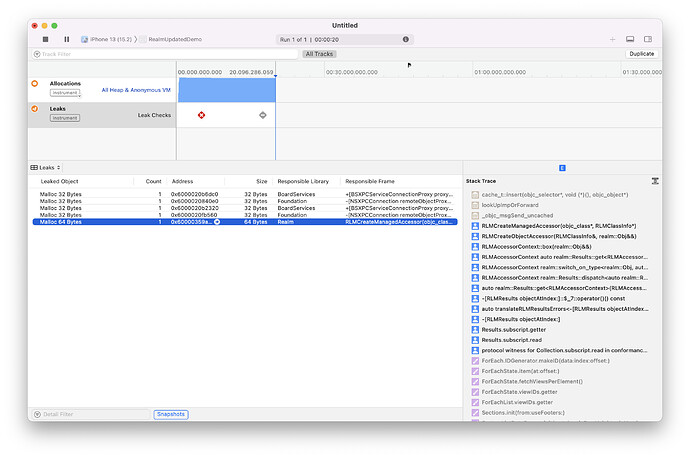The image size is (690, 458).
Task: Sort by the Responsible Library column header
Action: tap(304, 181)
